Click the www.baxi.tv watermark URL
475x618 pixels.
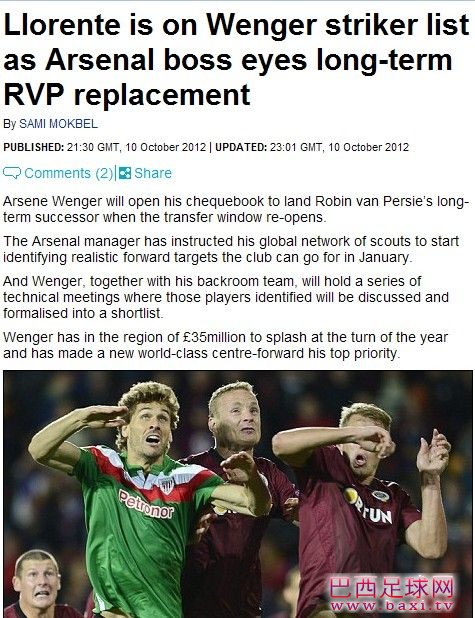point(391,606)
